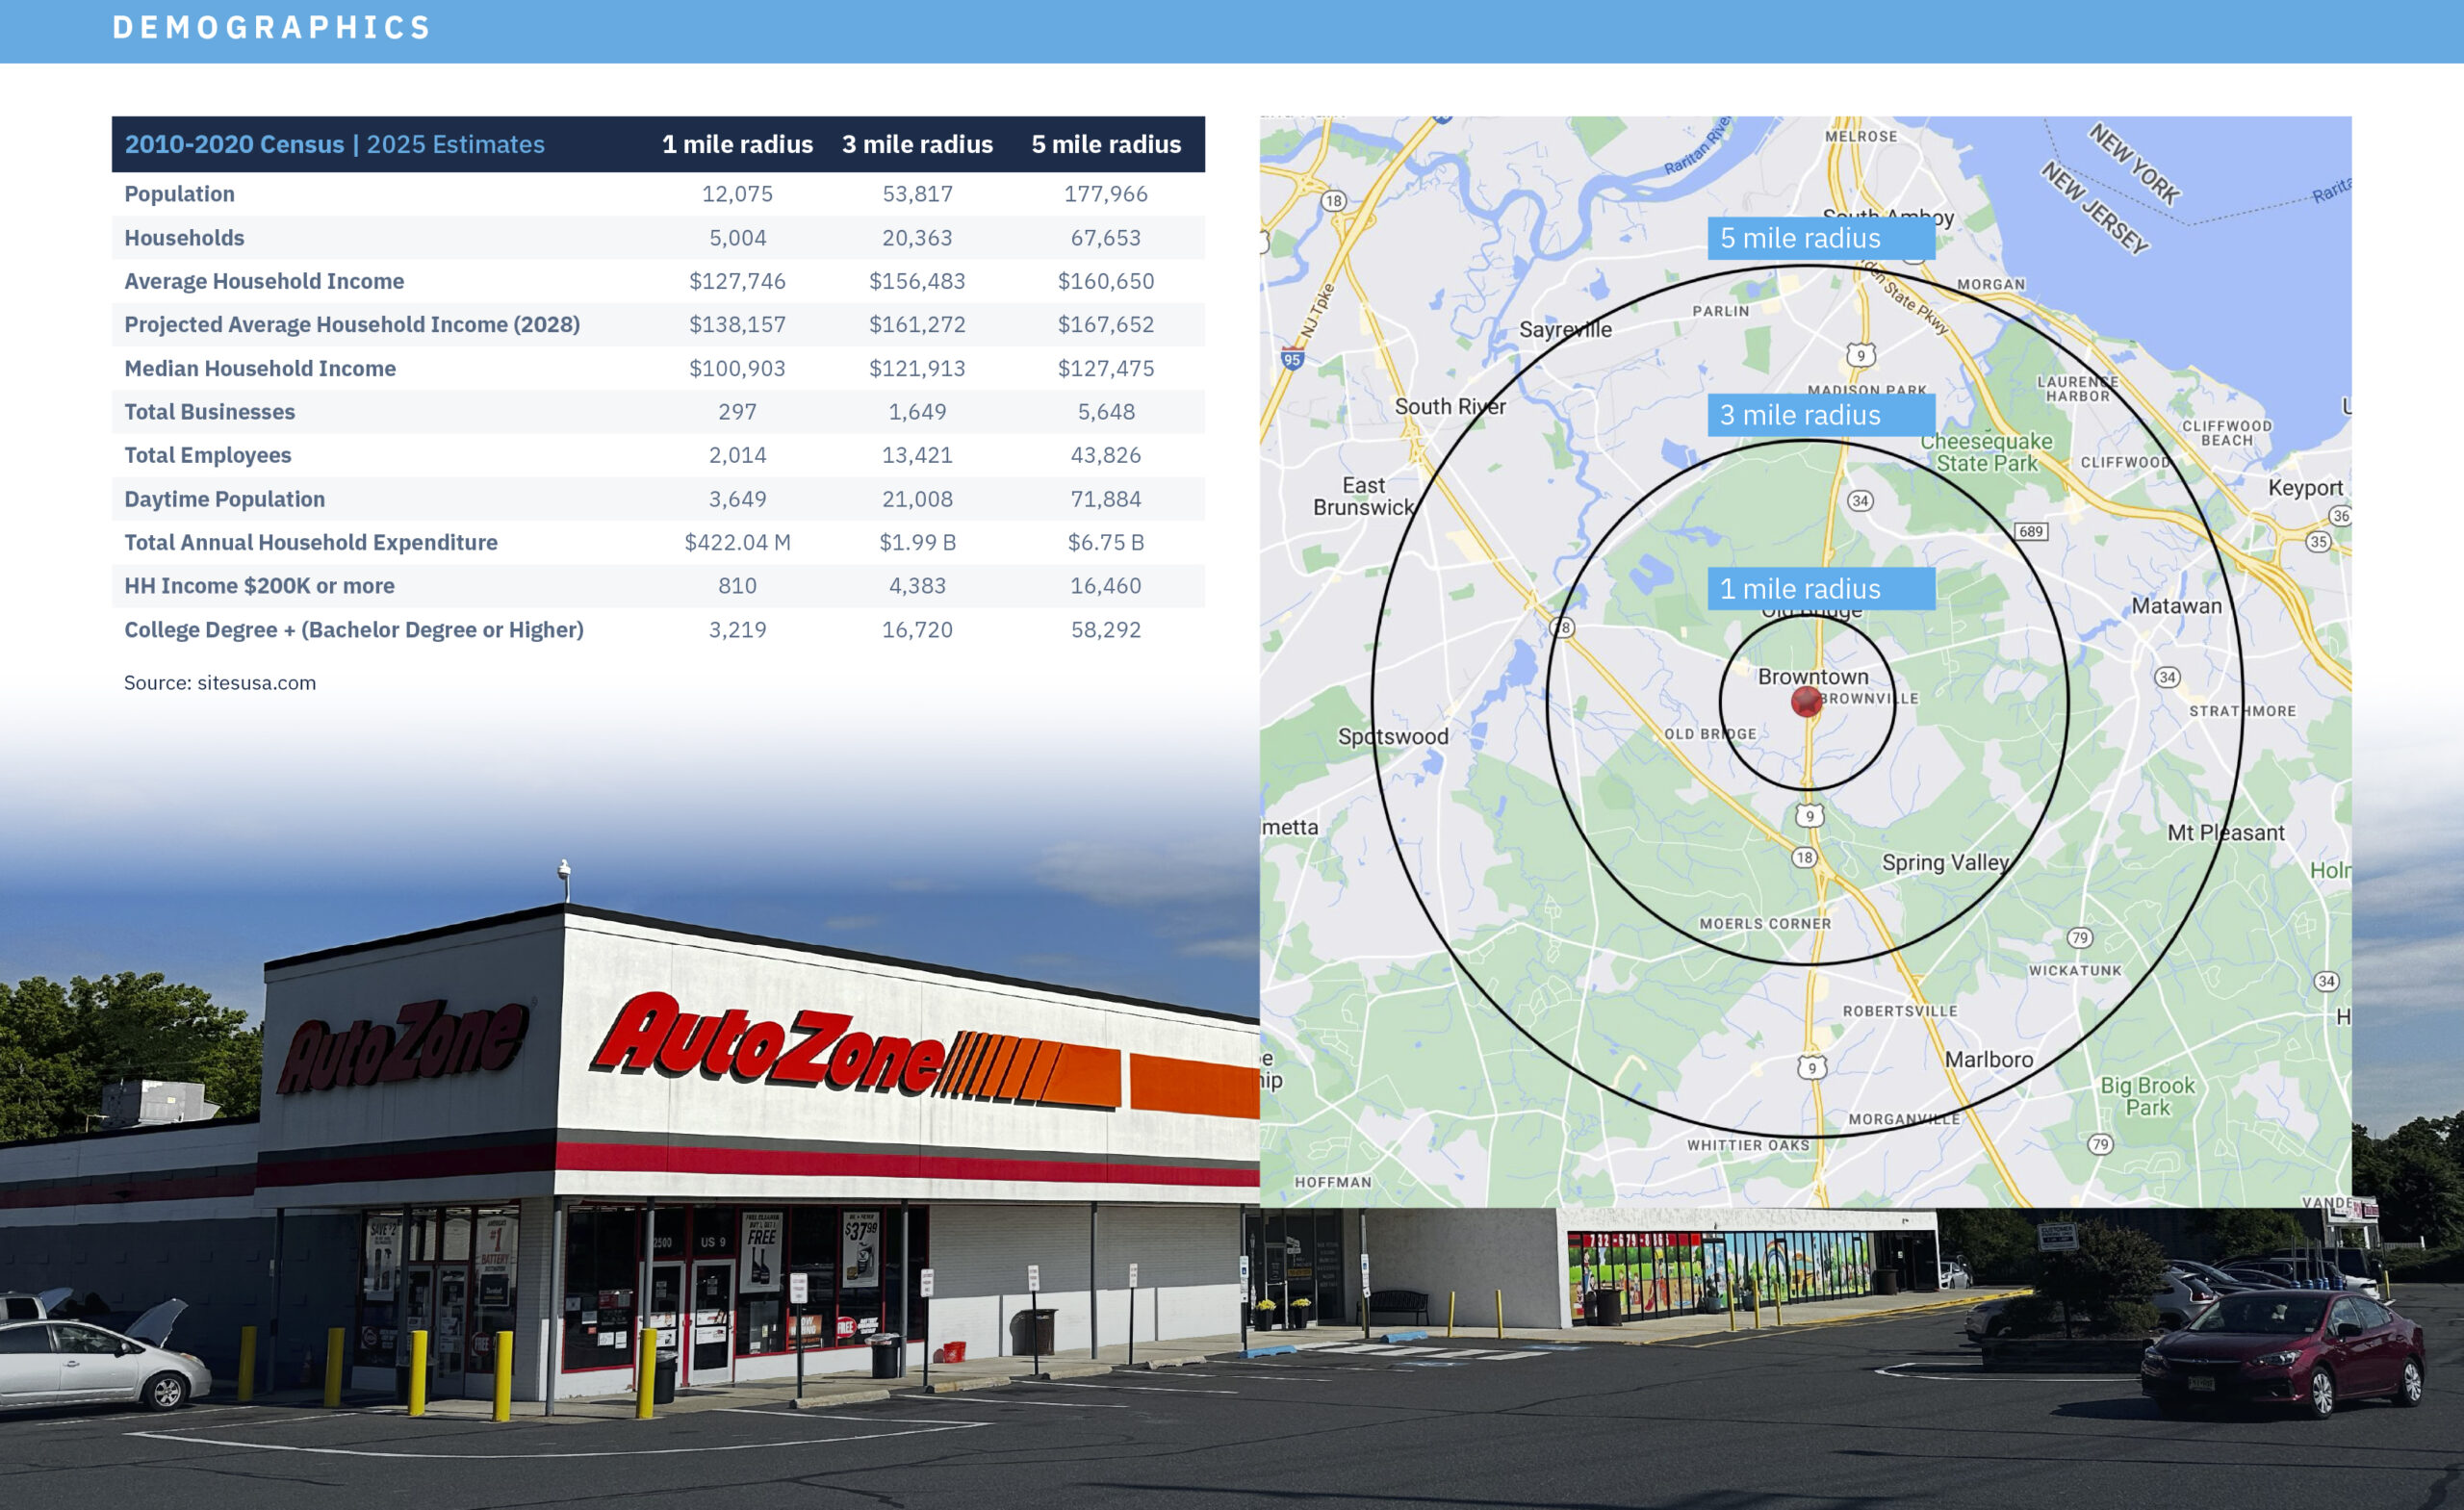Select the map's blue "3 mile radius" label
The height and width of the screenshot is (1510, 2464).
pyautogui.click(x=1821, y=415)
